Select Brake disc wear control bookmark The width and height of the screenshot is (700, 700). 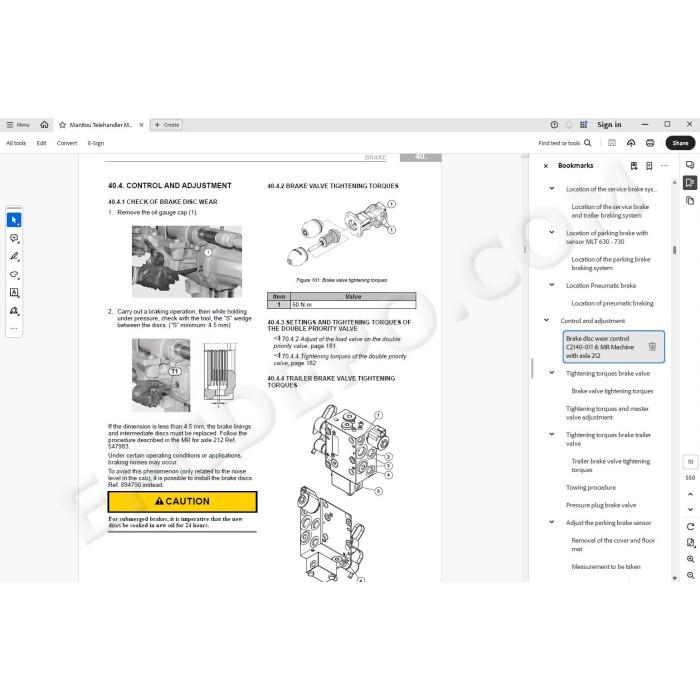point(600,347)
